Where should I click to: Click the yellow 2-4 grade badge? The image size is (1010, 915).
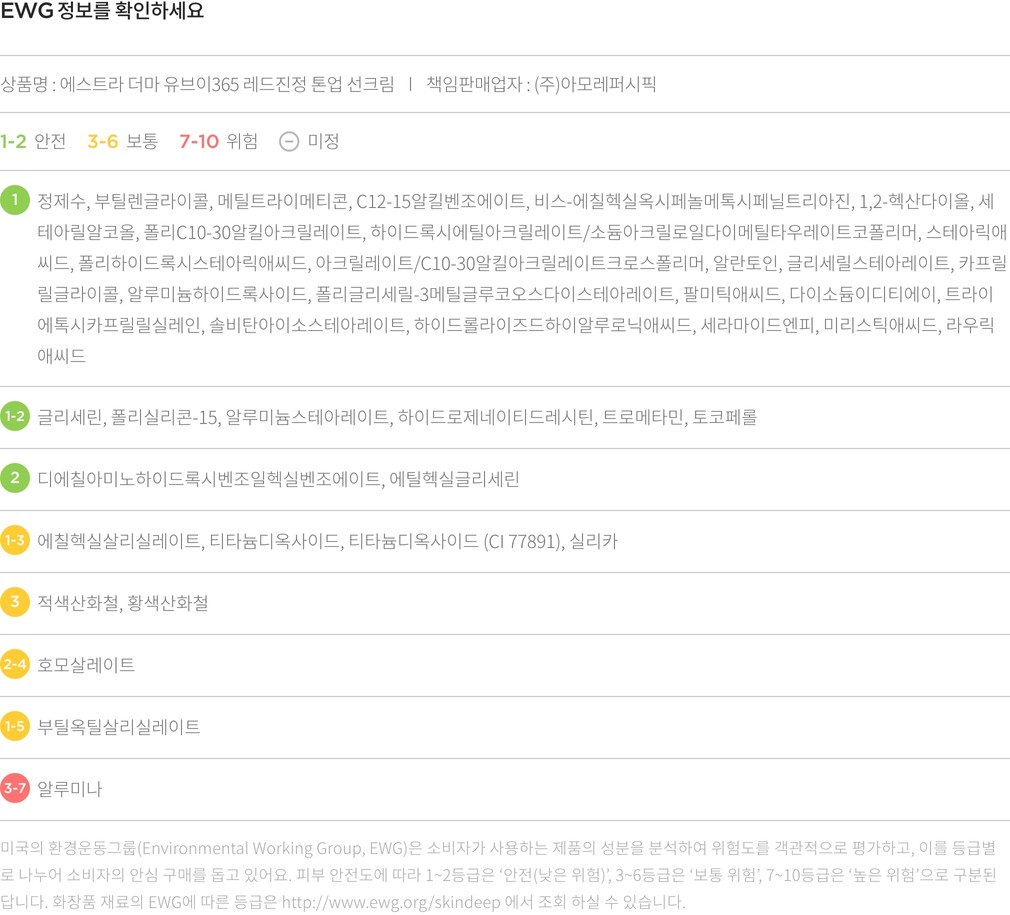coord(15,665)
